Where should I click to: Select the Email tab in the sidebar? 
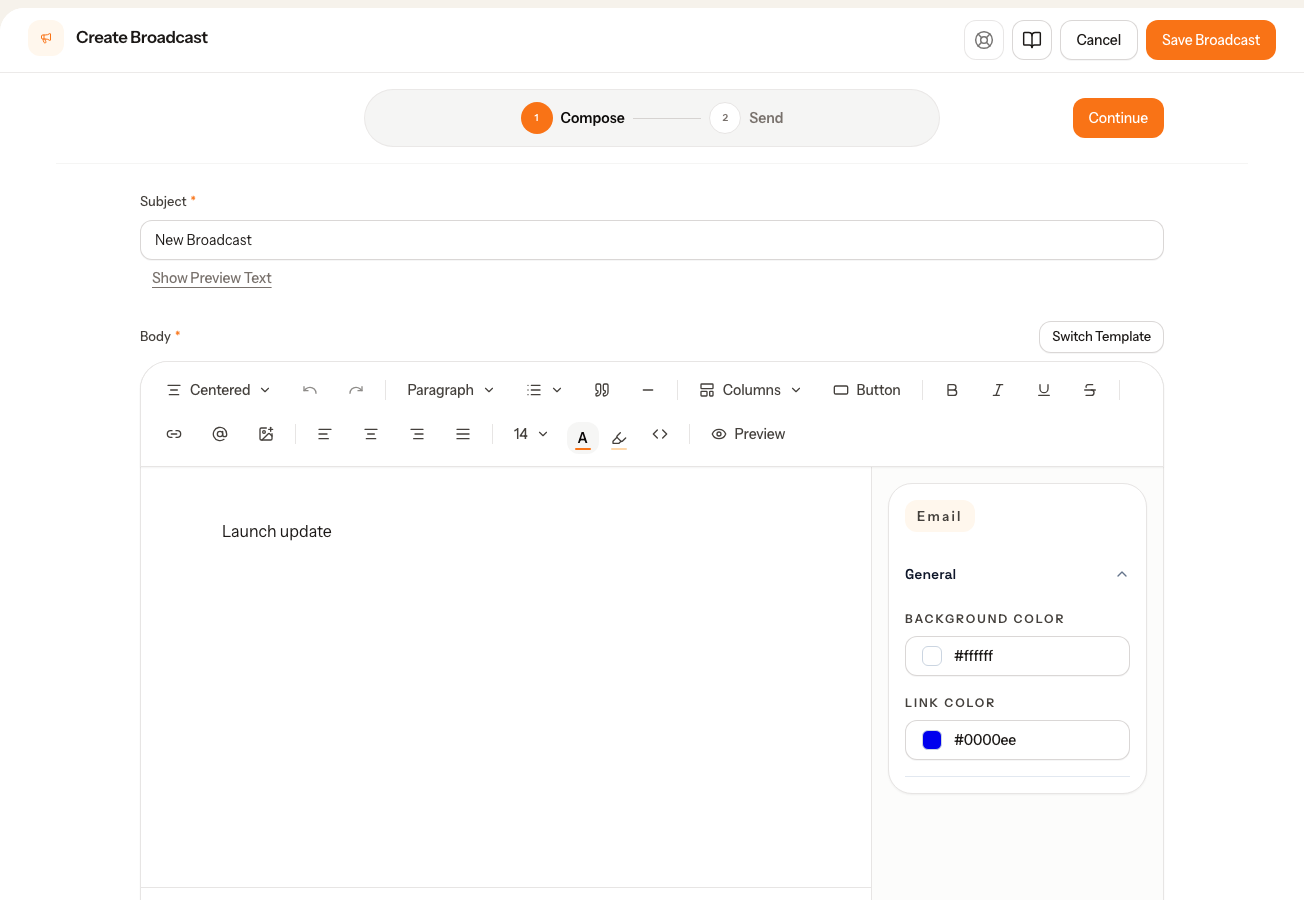click(x=939, y=516)
